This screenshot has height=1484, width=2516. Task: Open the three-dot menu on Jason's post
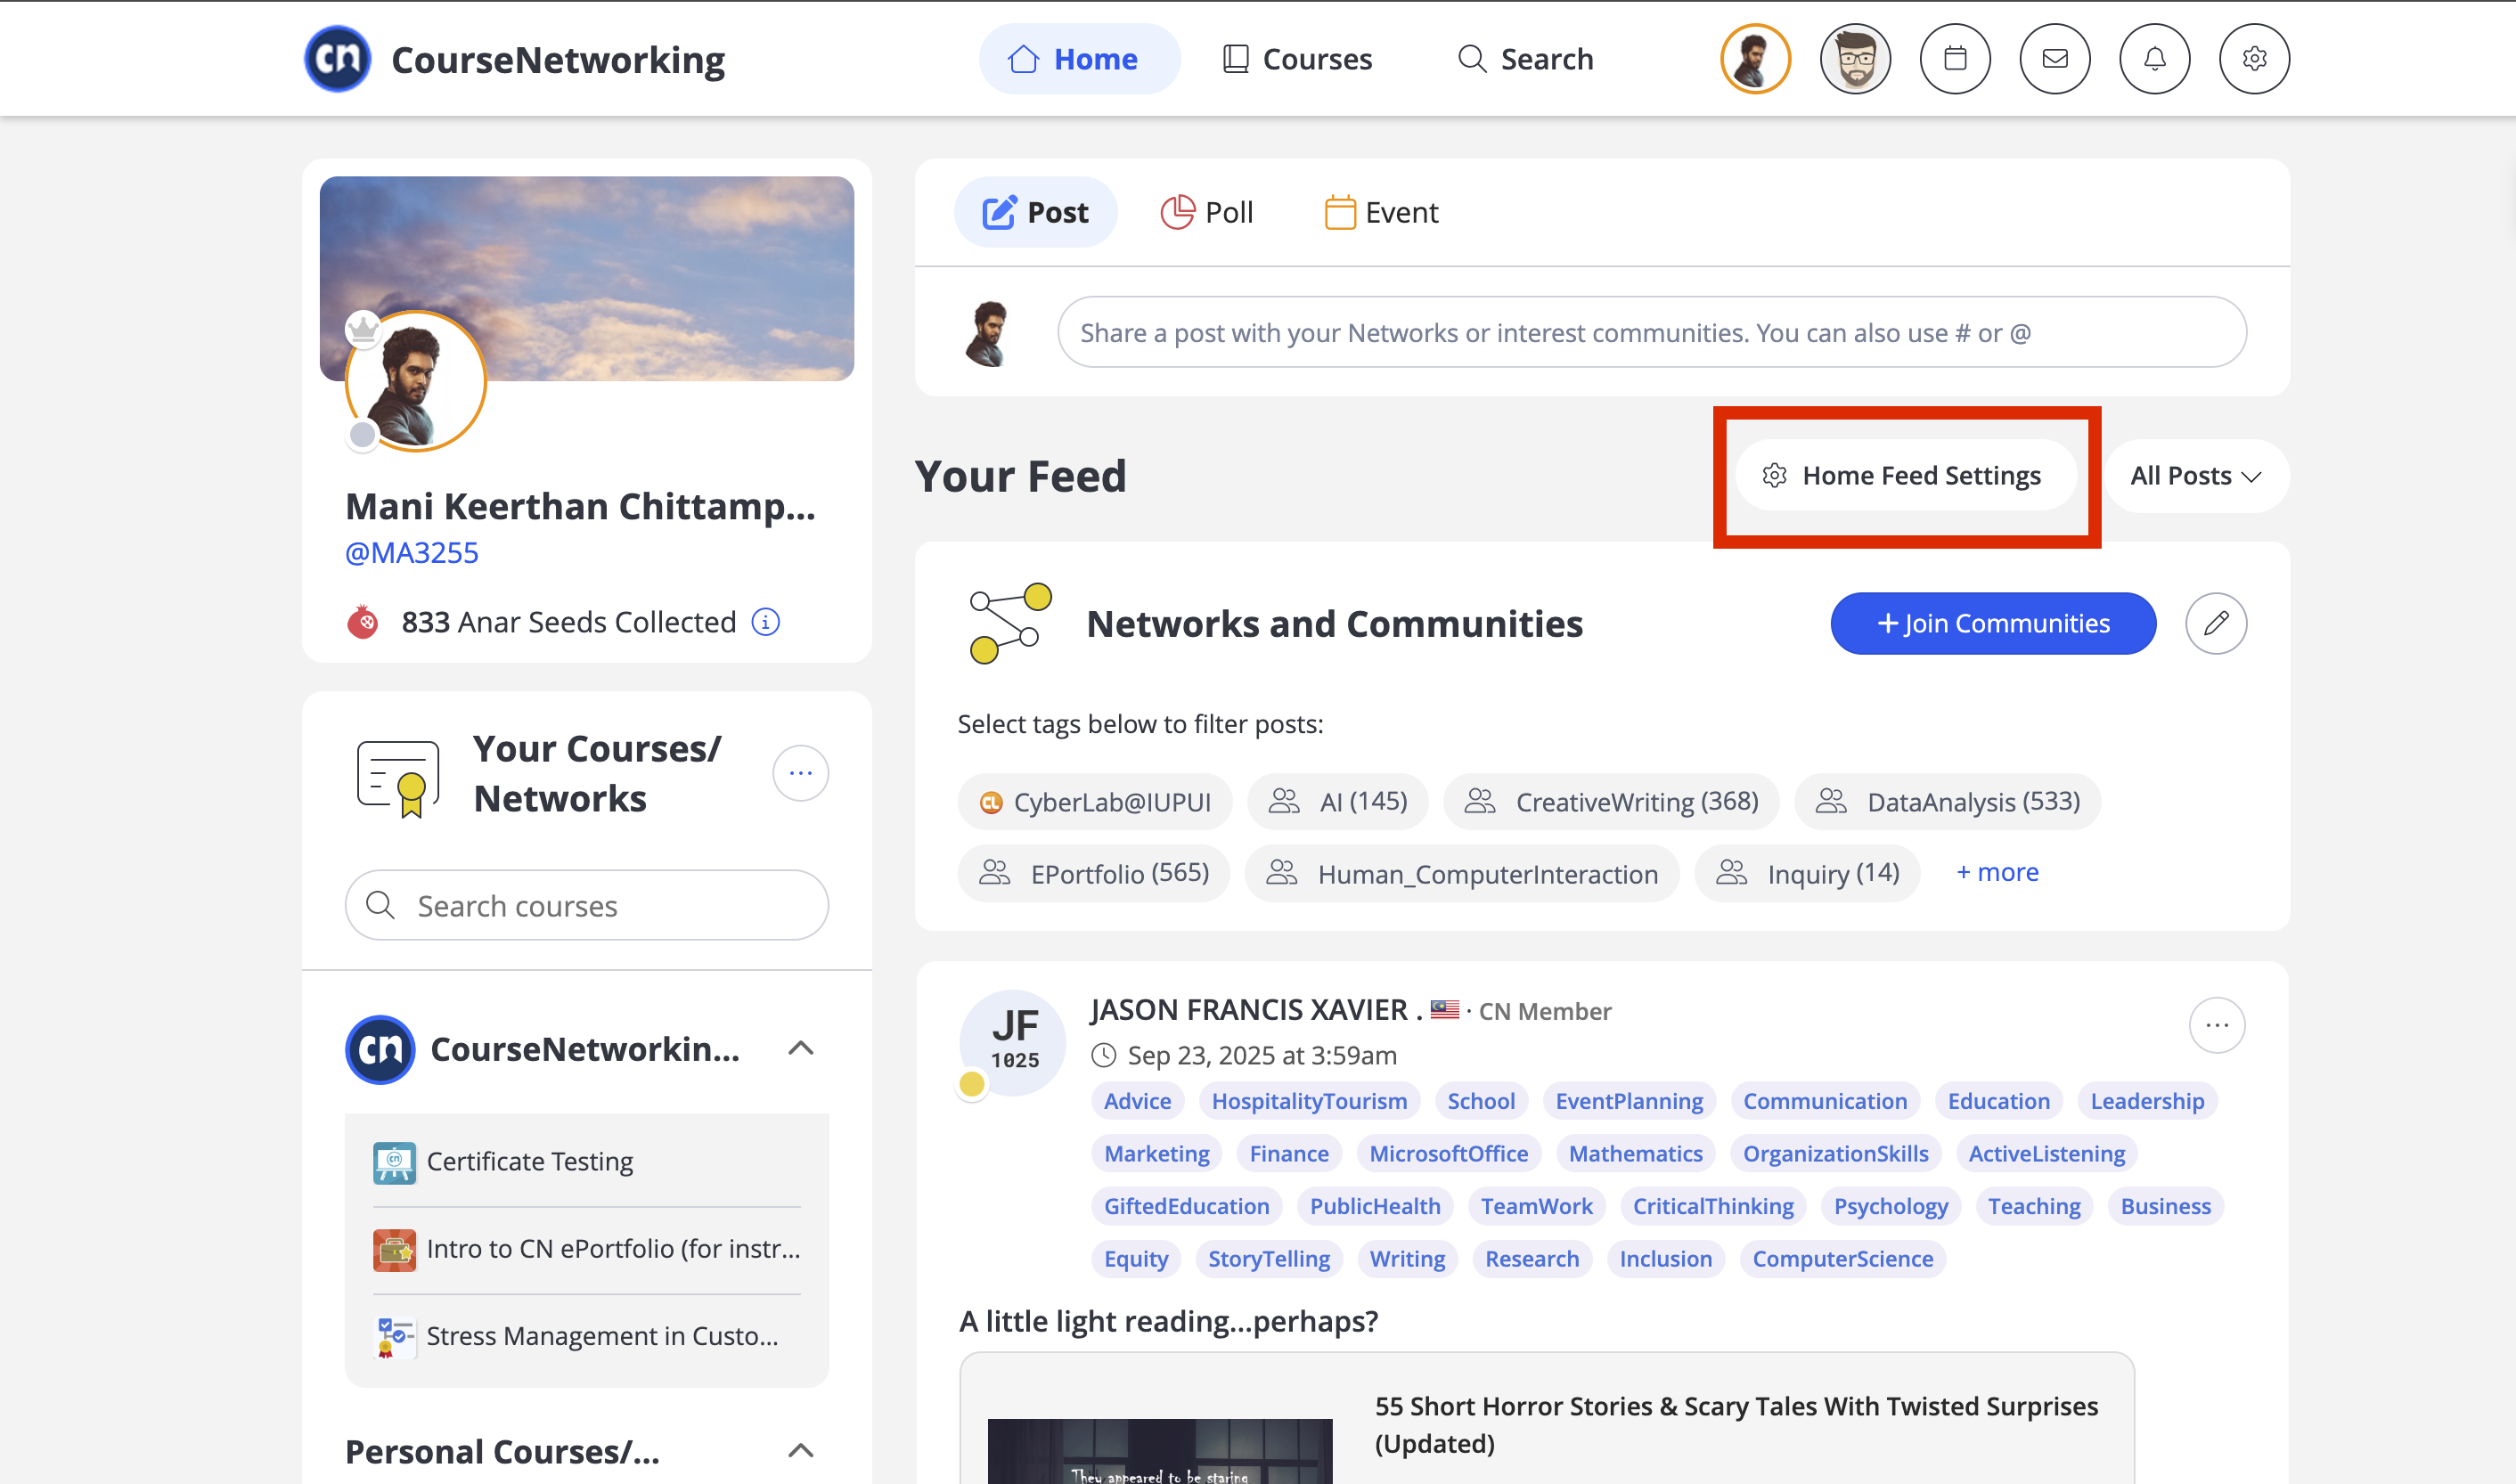click(2217, 1025)
